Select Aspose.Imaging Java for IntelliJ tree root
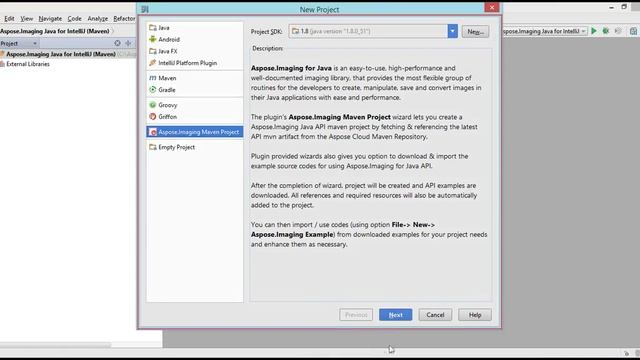 pos(61,54)
